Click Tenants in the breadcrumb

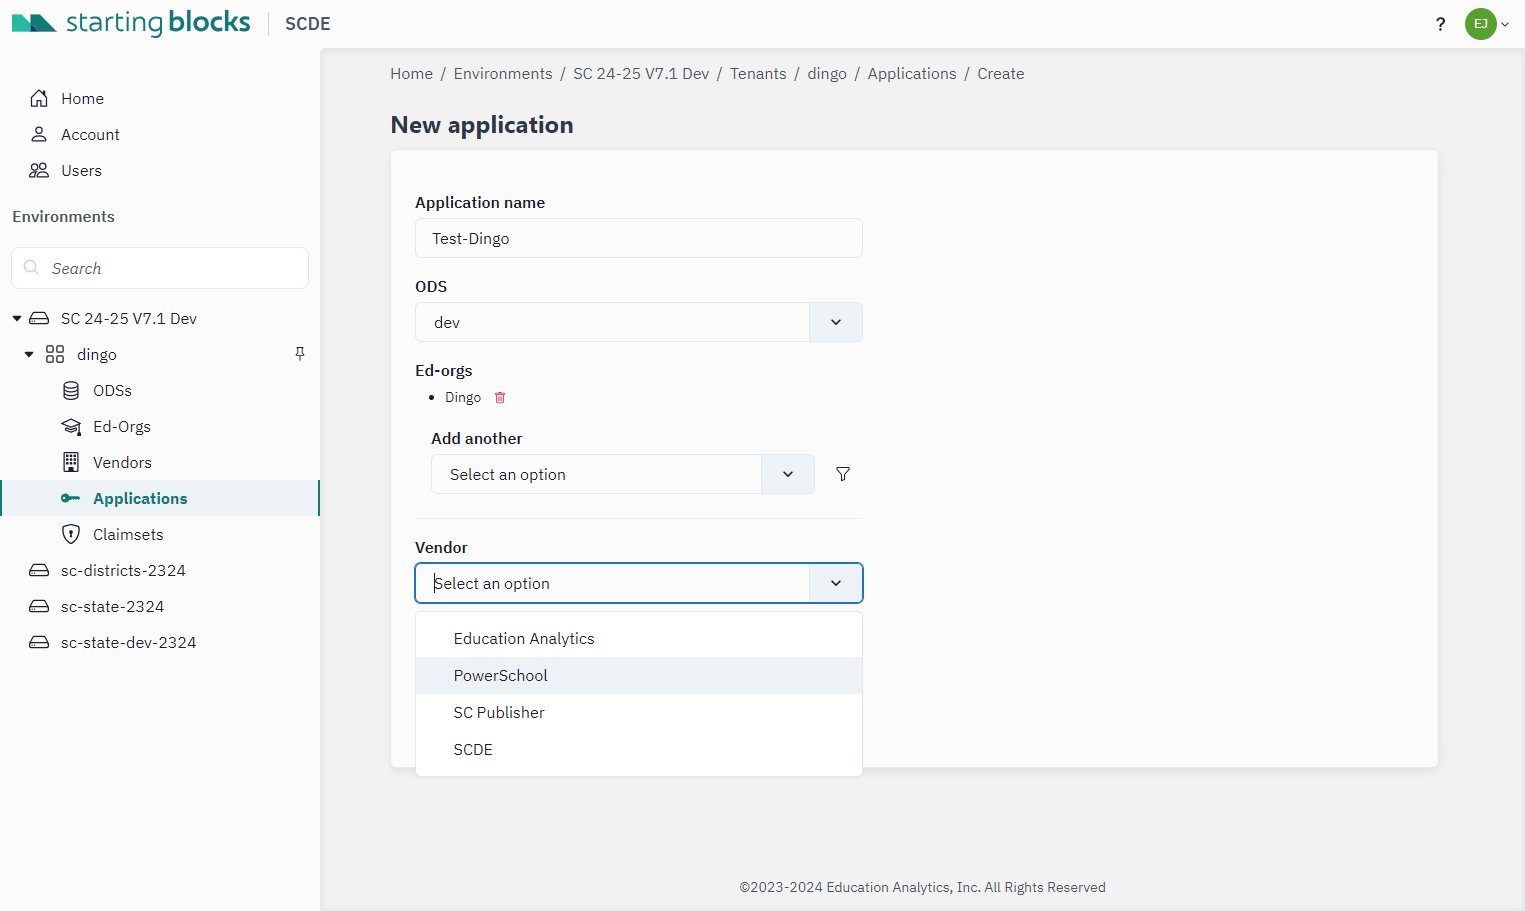point(758,73)
